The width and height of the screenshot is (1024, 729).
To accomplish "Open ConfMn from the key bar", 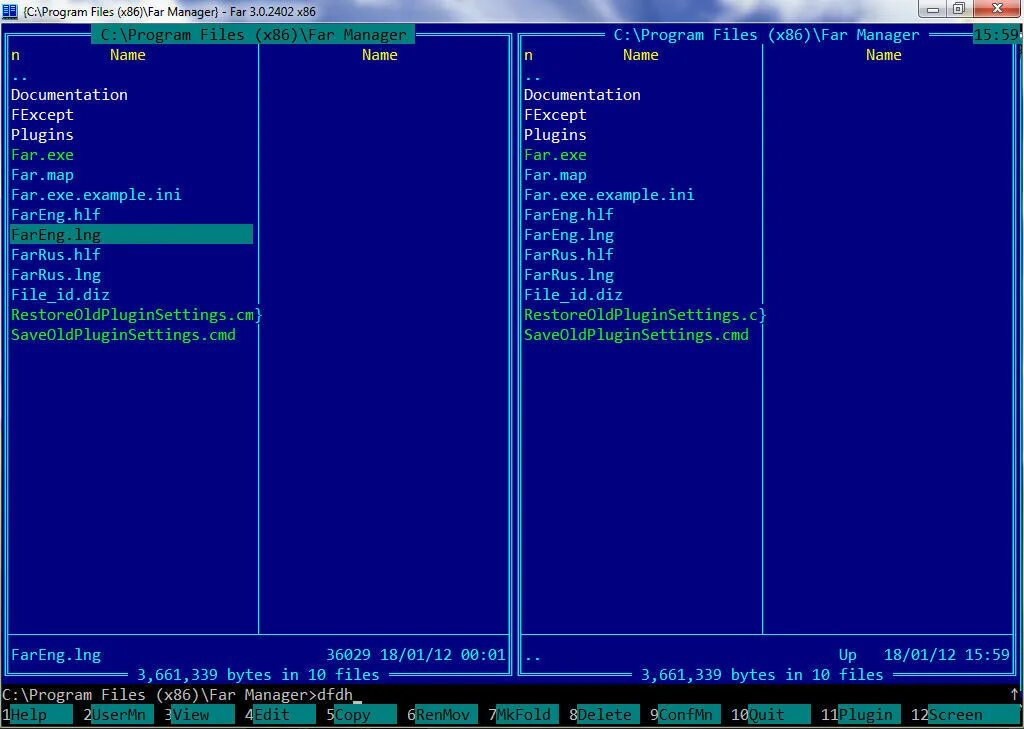I will coord(685,715).
